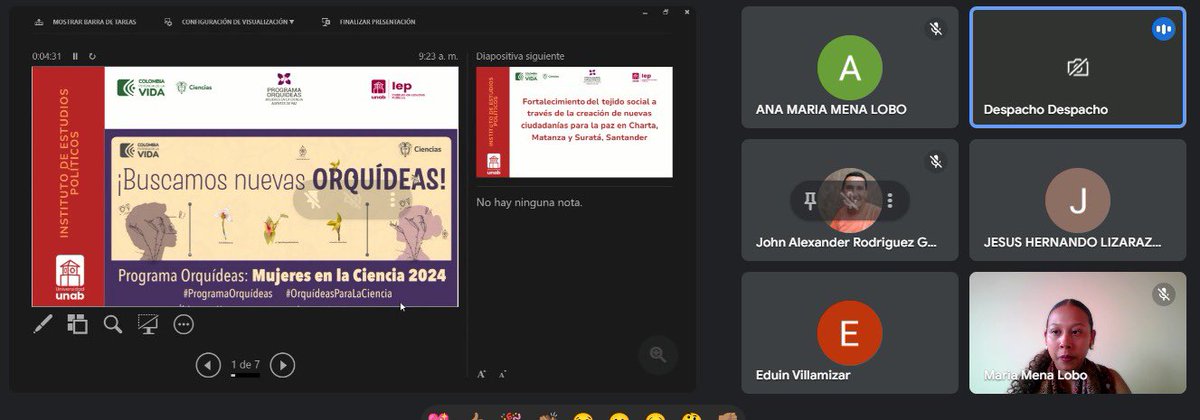The width and height of the screenshot is (1200, 420).
Task: Click the round zoom overlay button
Action: tap(658, 354)
